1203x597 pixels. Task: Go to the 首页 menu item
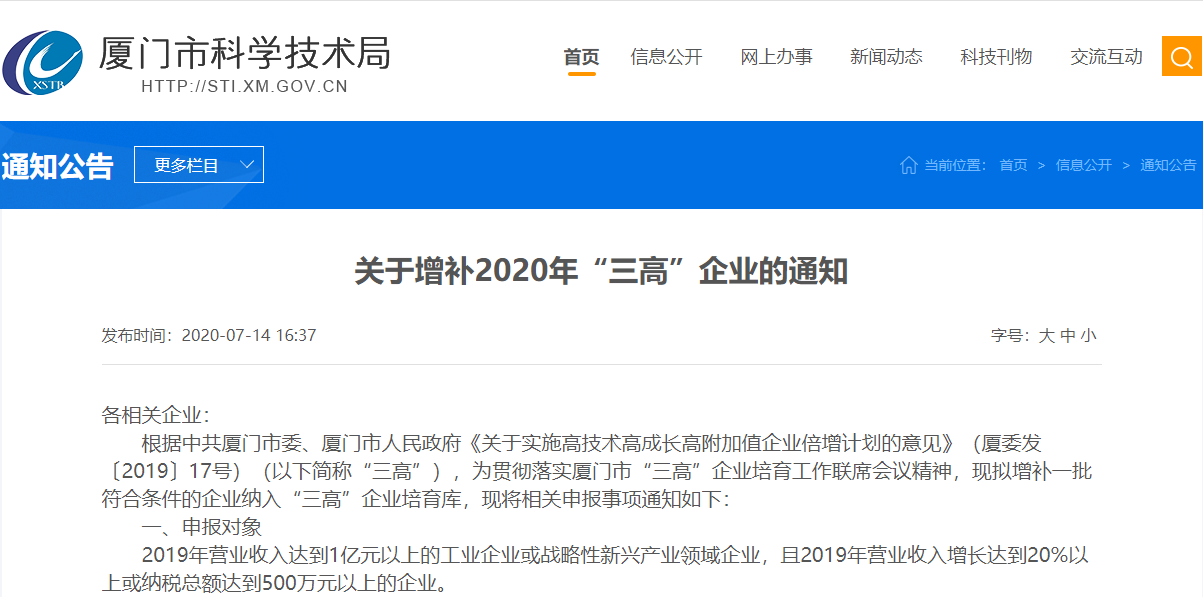[581, 57]
